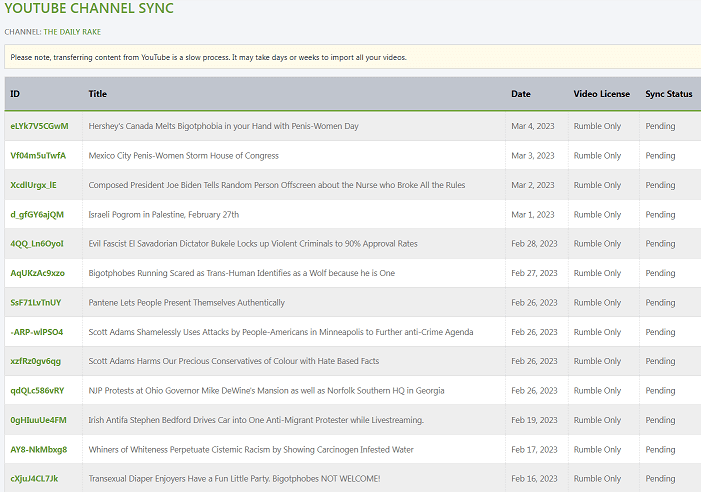Click the Title column header
Screen dimensions: 701x492
97,94
